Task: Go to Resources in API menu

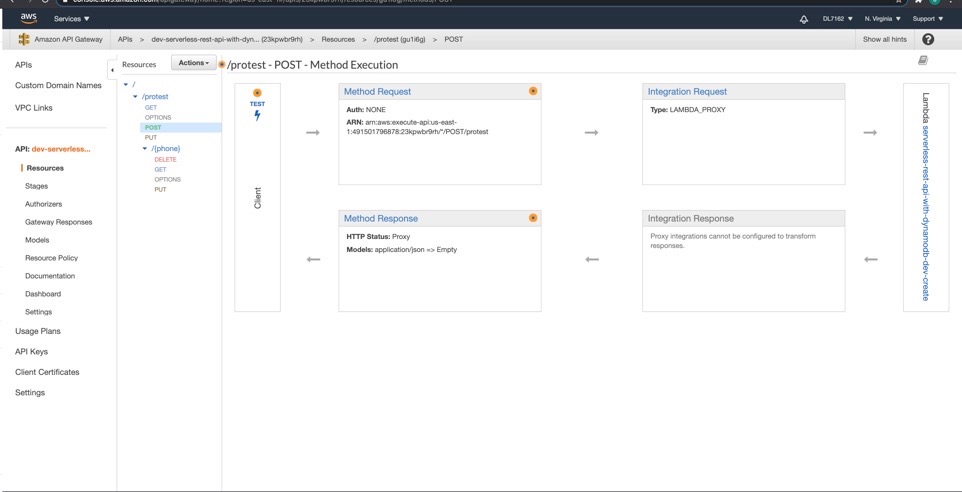Action: pyautogui.click(x=45, y=168)
